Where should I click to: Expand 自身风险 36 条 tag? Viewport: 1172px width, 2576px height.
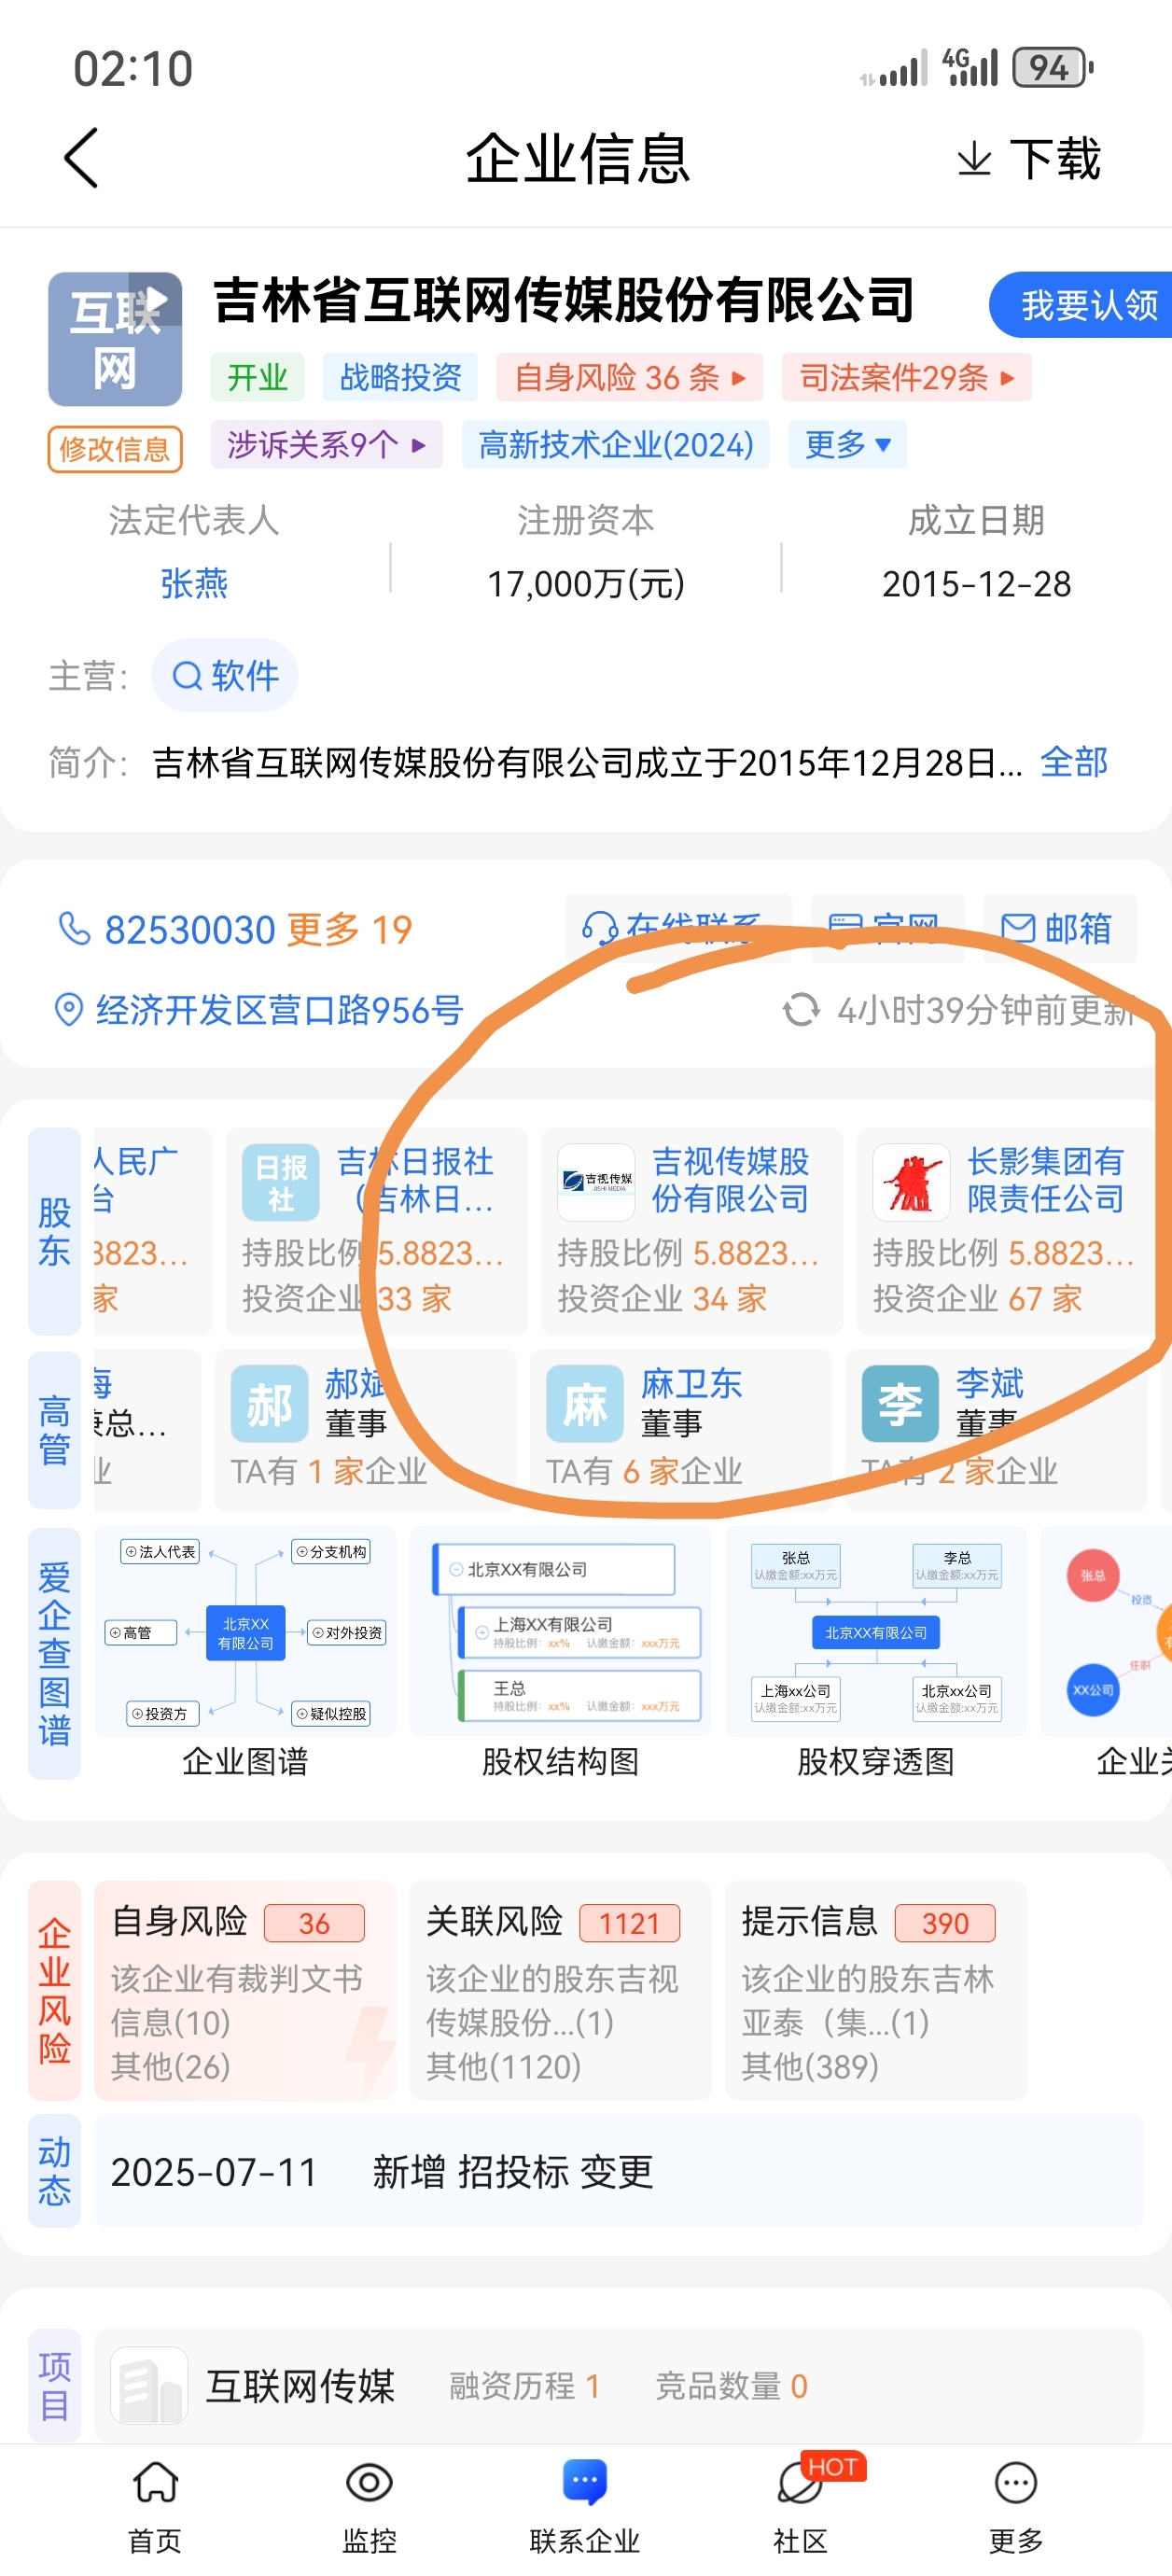[630, 378]
